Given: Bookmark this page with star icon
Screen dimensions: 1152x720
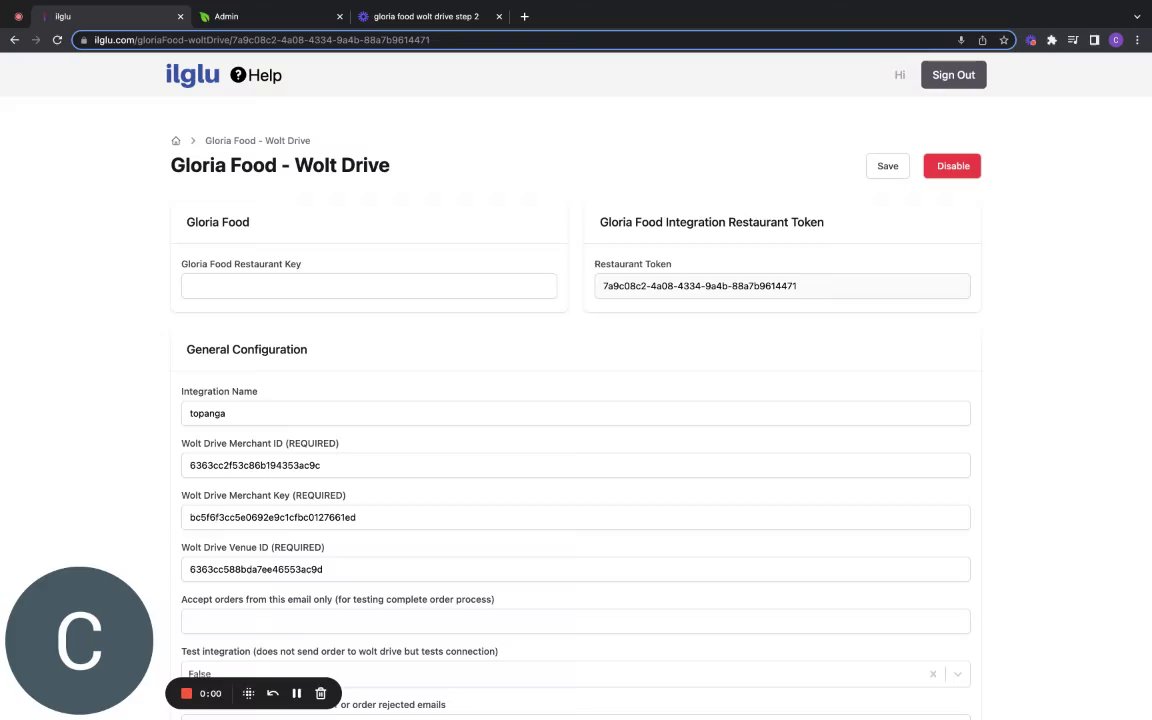Looking at the screenshot, I should (1004, 40).
